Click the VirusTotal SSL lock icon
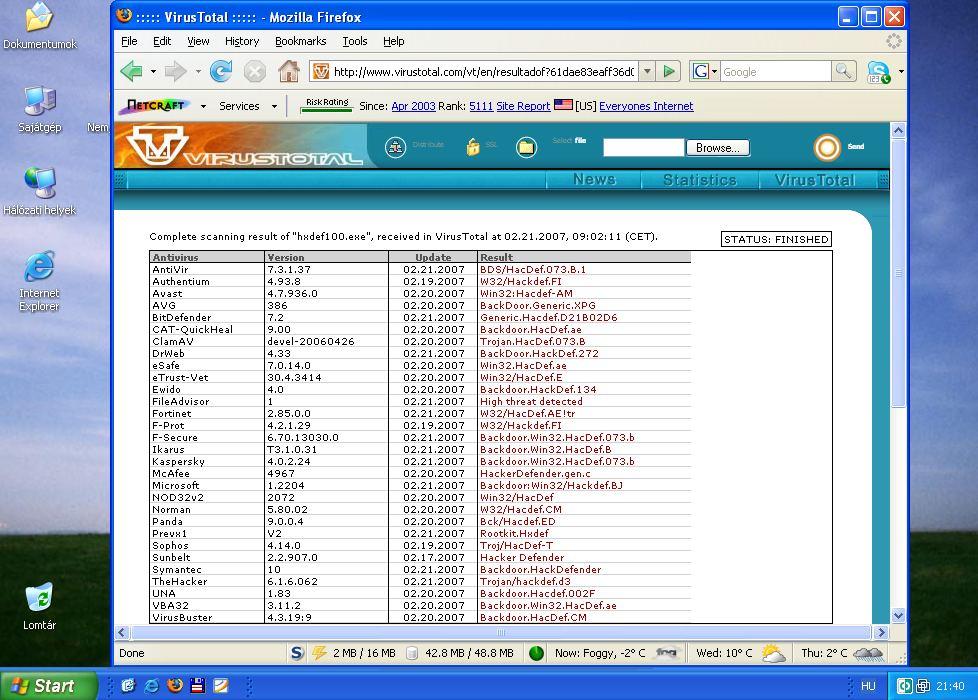The width and height of the screenshot is (978, 700). 473,147
